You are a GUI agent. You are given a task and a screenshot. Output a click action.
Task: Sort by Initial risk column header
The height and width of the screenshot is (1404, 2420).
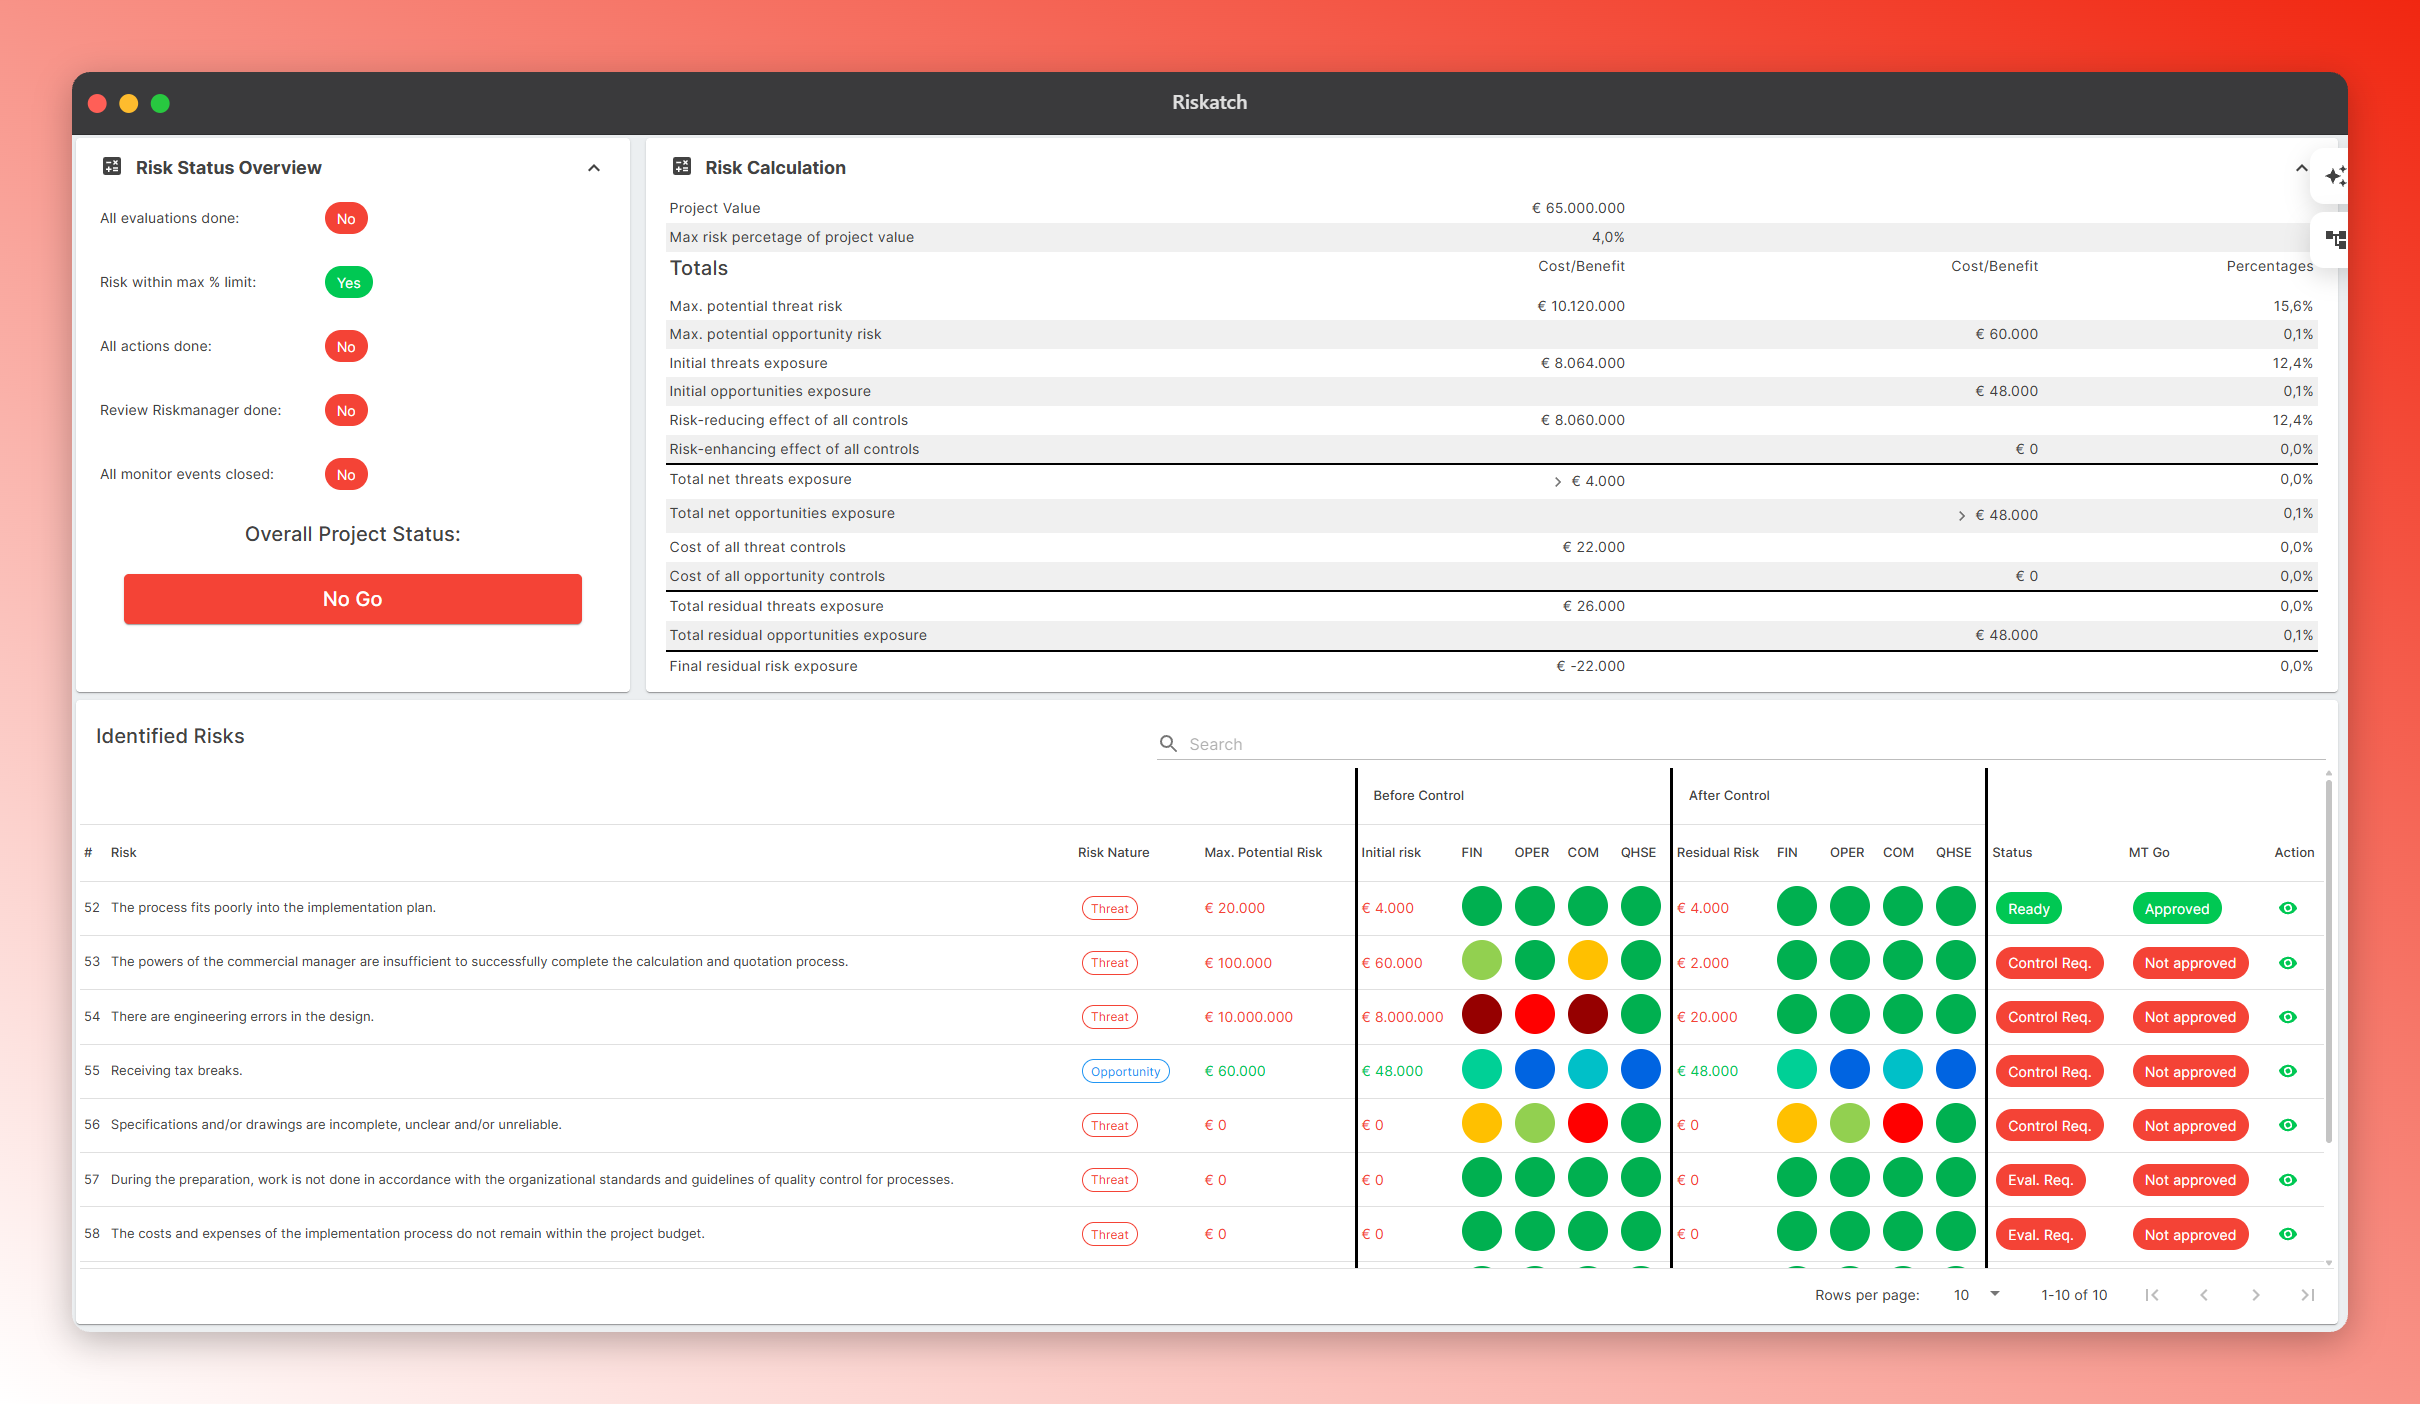click(x=1391, y=852)
